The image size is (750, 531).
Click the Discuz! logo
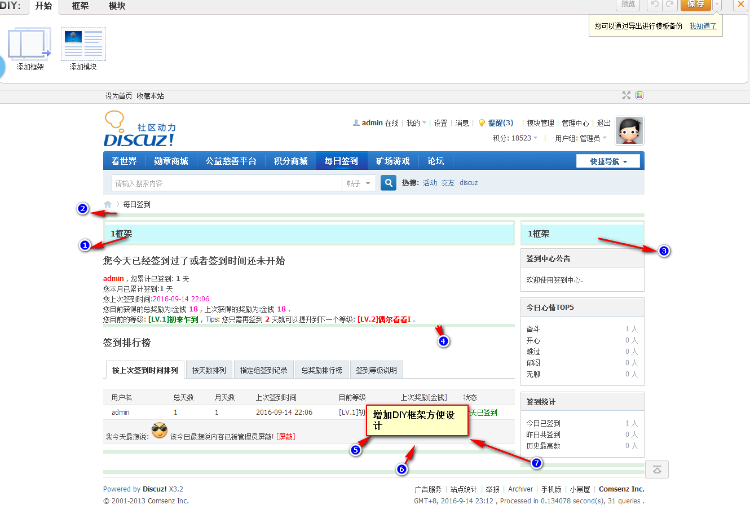coord(139,129)
